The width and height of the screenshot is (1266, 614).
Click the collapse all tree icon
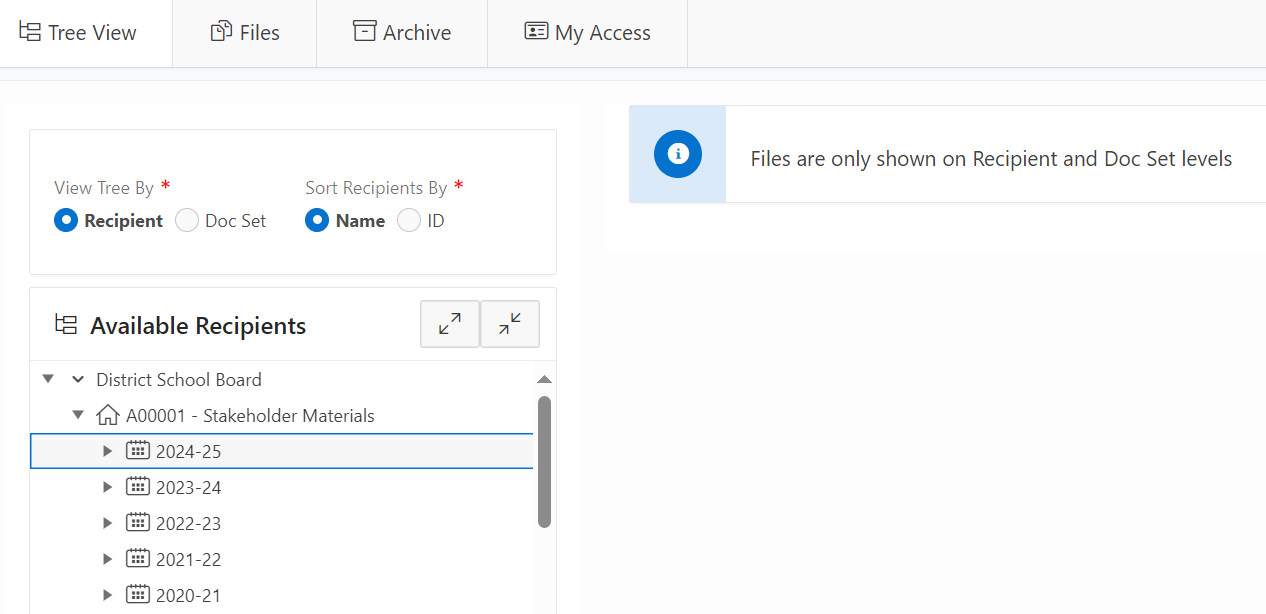click(x=510, y=324)
